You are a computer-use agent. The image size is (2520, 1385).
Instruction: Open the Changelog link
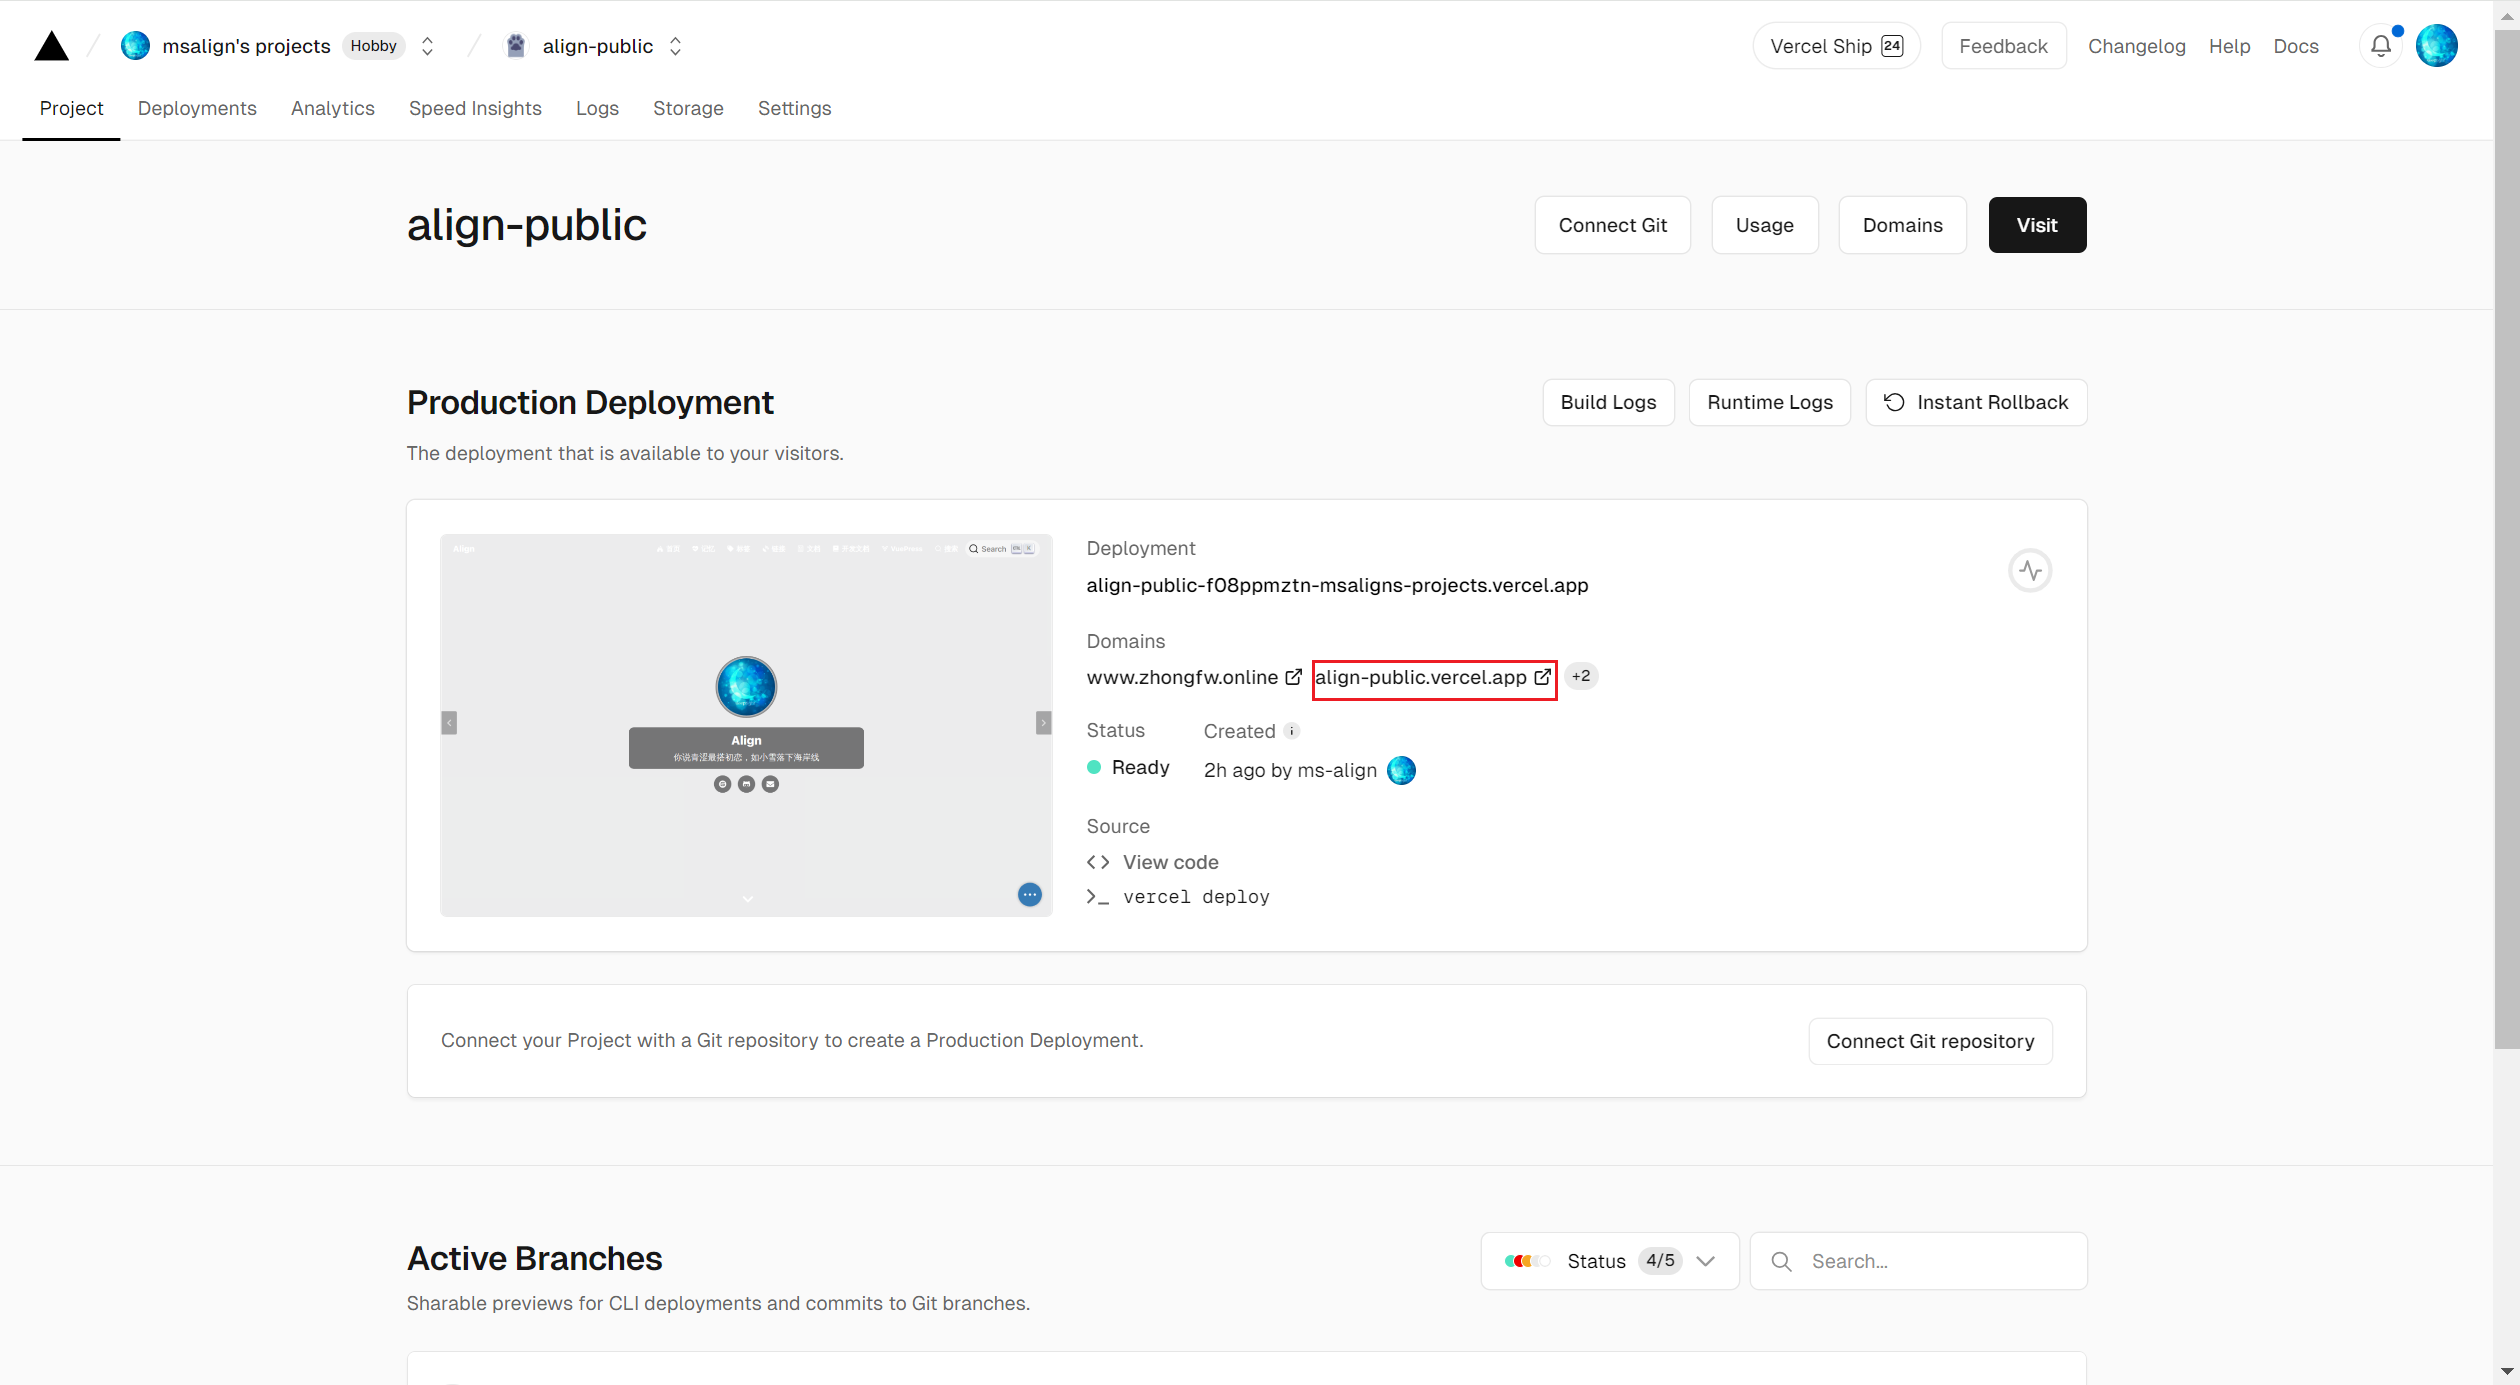click(2136, 46)
